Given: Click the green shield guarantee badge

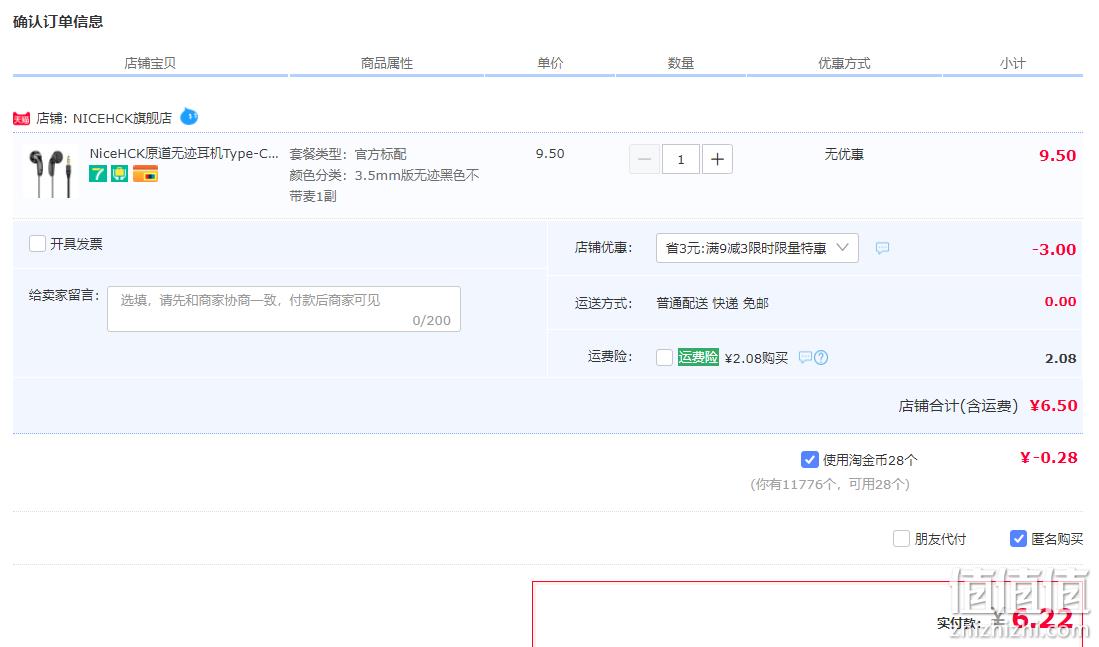Looking at the screenshot, I should point(120,174).
